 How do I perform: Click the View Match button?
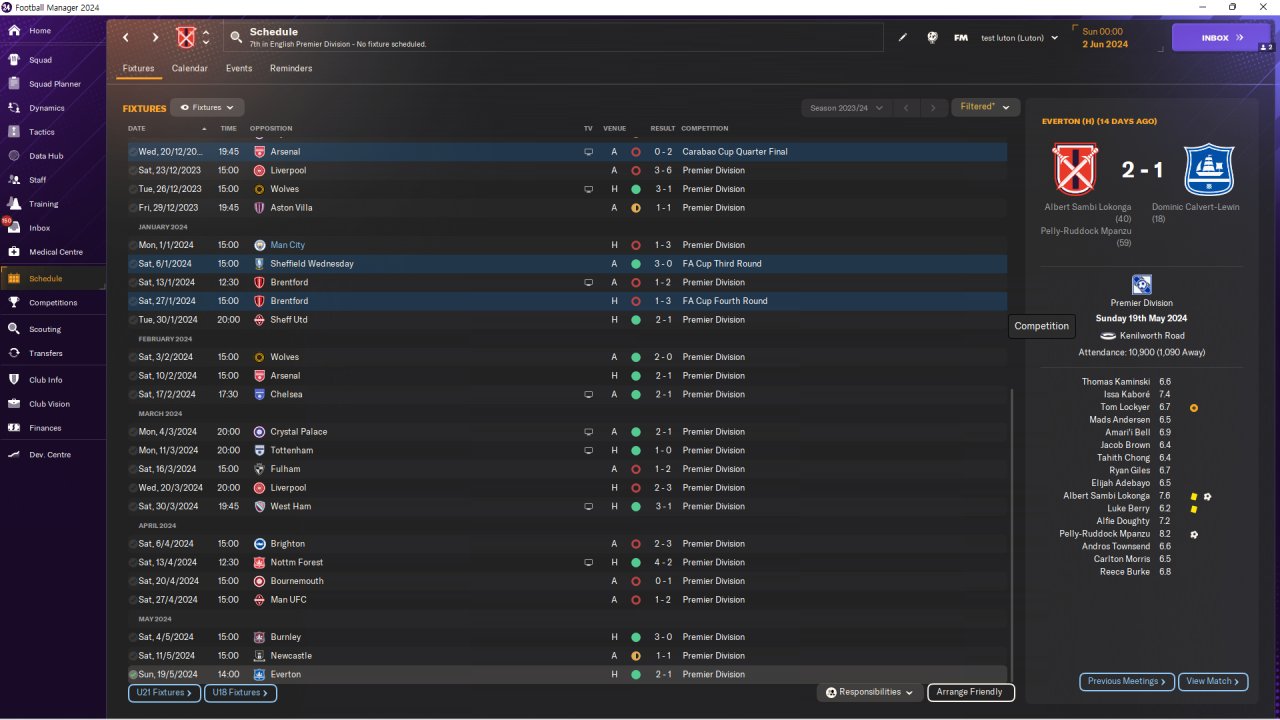tap(1213, 681)
